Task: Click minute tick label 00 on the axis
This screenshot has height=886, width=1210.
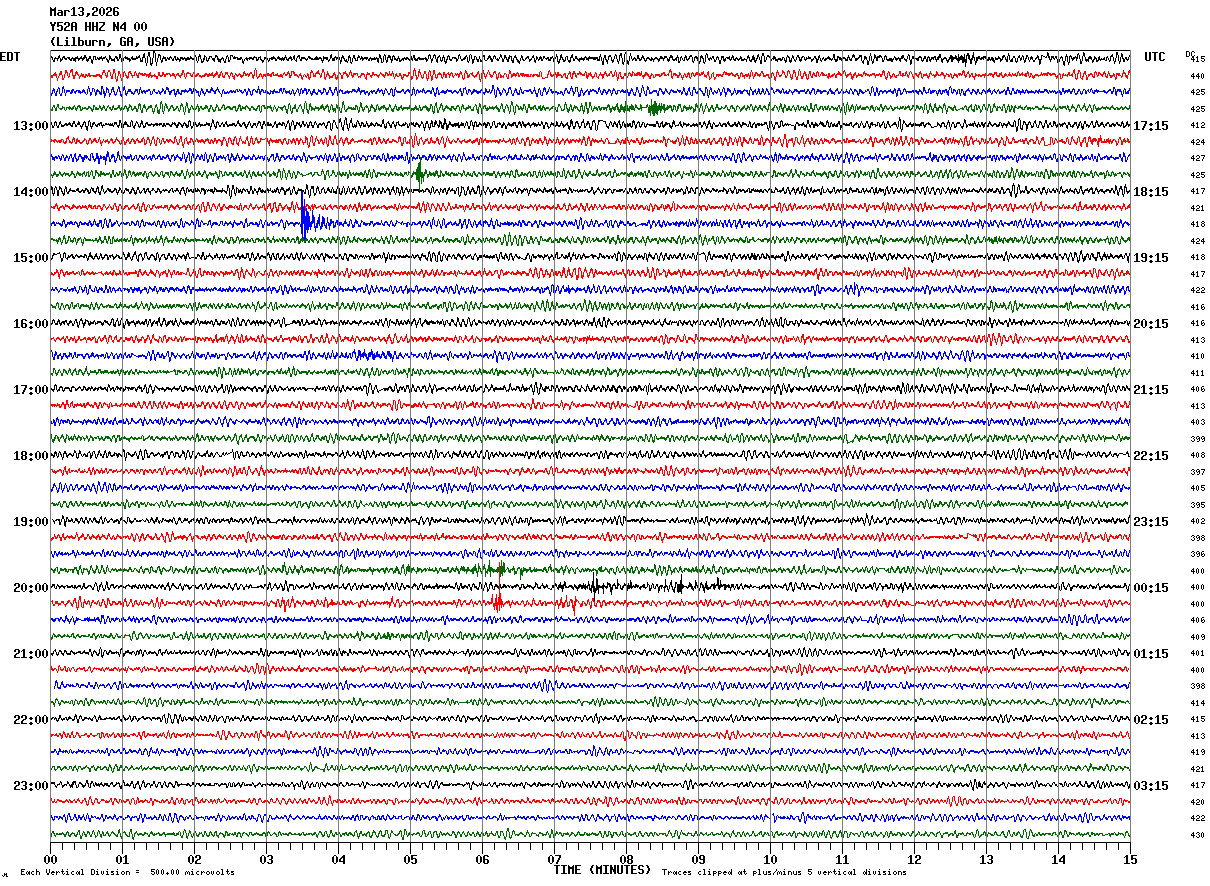Action: [50, 859]
